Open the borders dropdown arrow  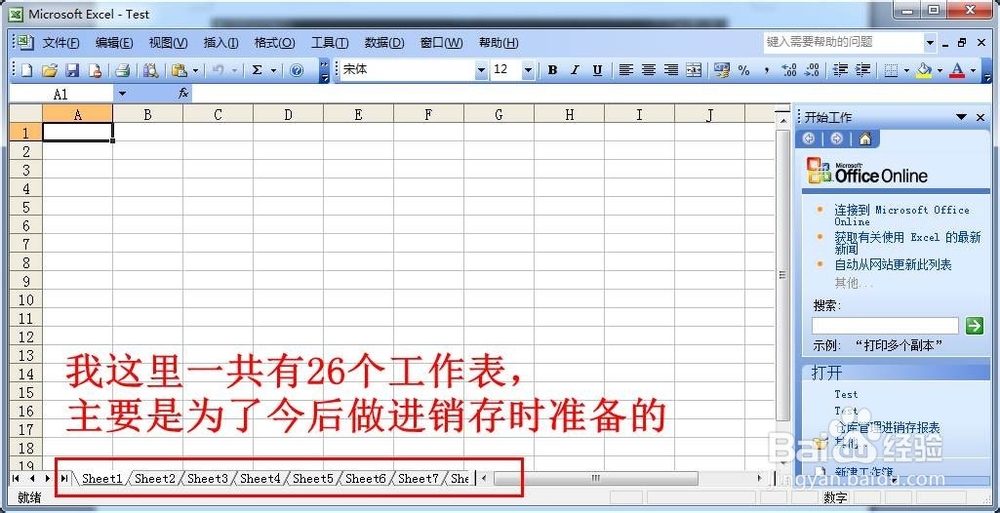906,70
